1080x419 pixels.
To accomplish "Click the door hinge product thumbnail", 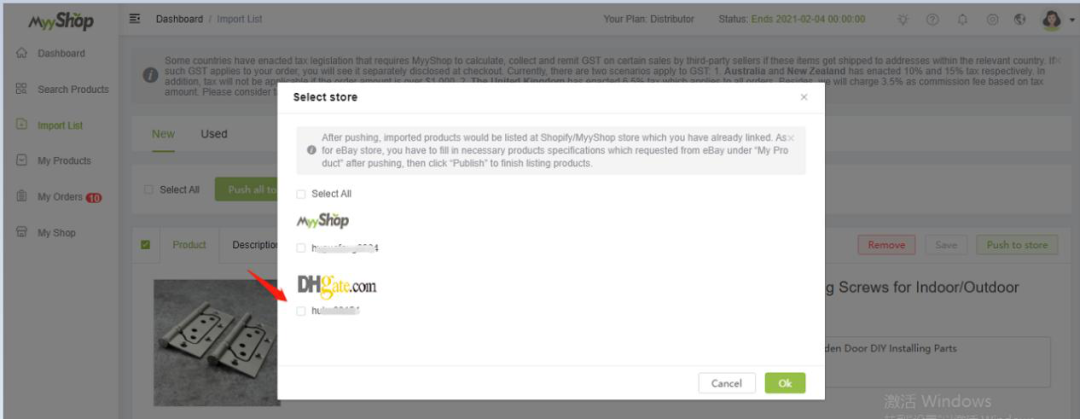I will click(x=215, y=343).
